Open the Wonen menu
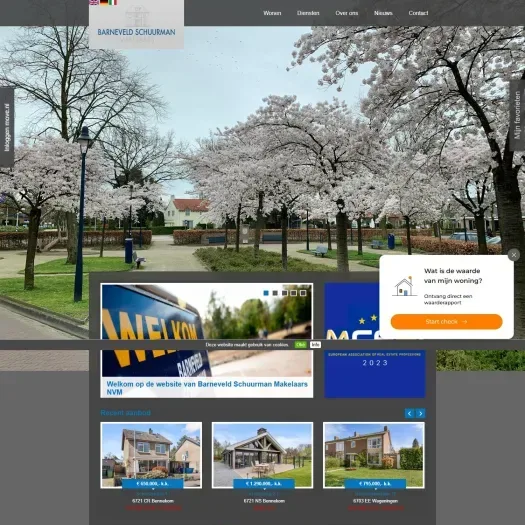 pos(272,13)
